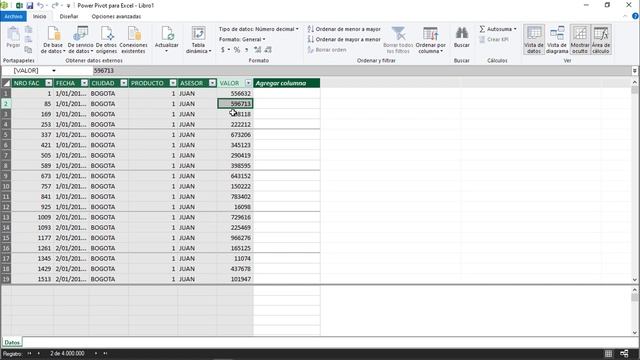Toggle Área de cálculo
The width and height of the screenshot is (640, 360).
pyautogui.click(x=601, y=40)
